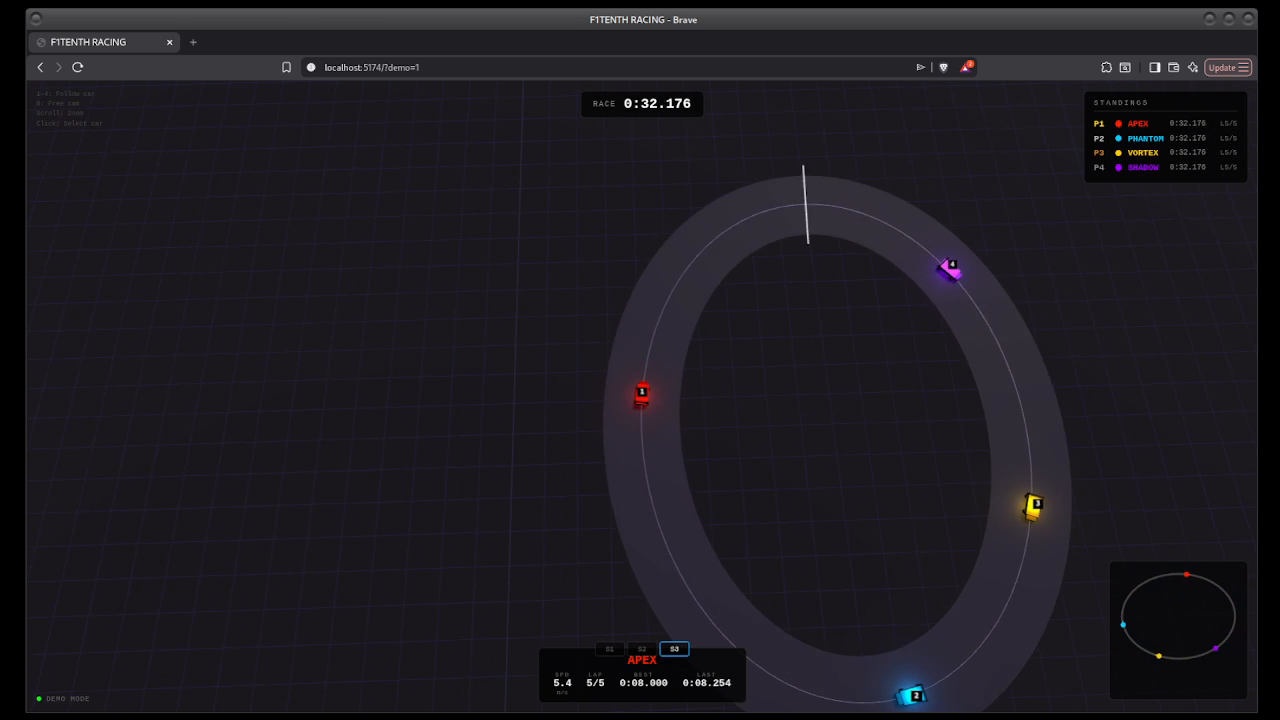Click the bookmark icon beside the address bar
Viewport: 1280px width, 720px height.
287,67
